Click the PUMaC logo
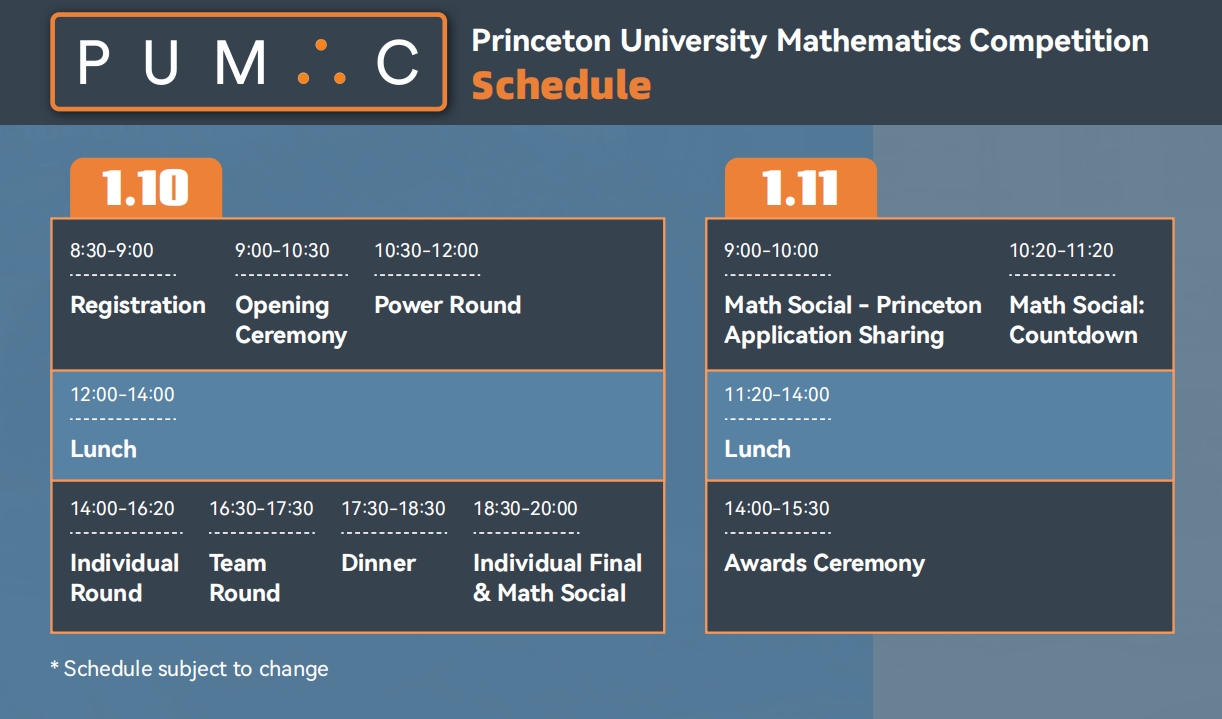1222x719 pixels. pyautogui.click(x=248, y=62)
